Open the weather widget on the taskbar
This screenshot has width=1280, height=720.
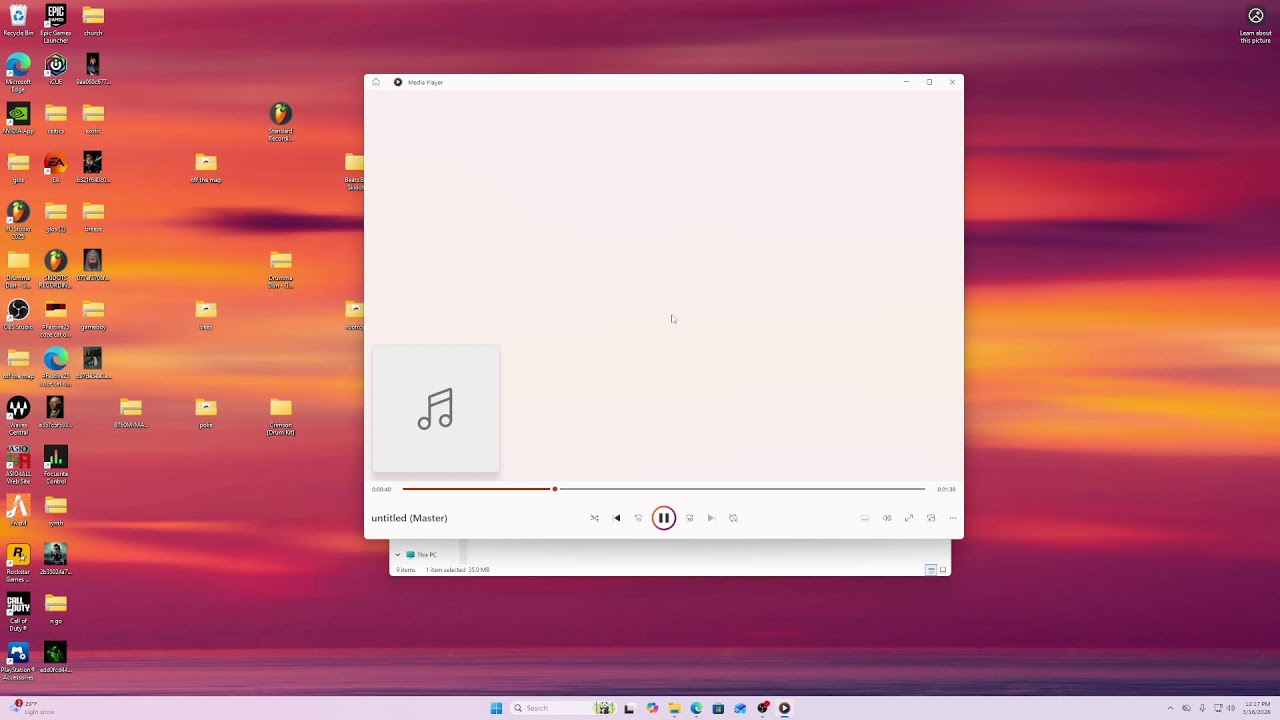(x=32, y=707)
